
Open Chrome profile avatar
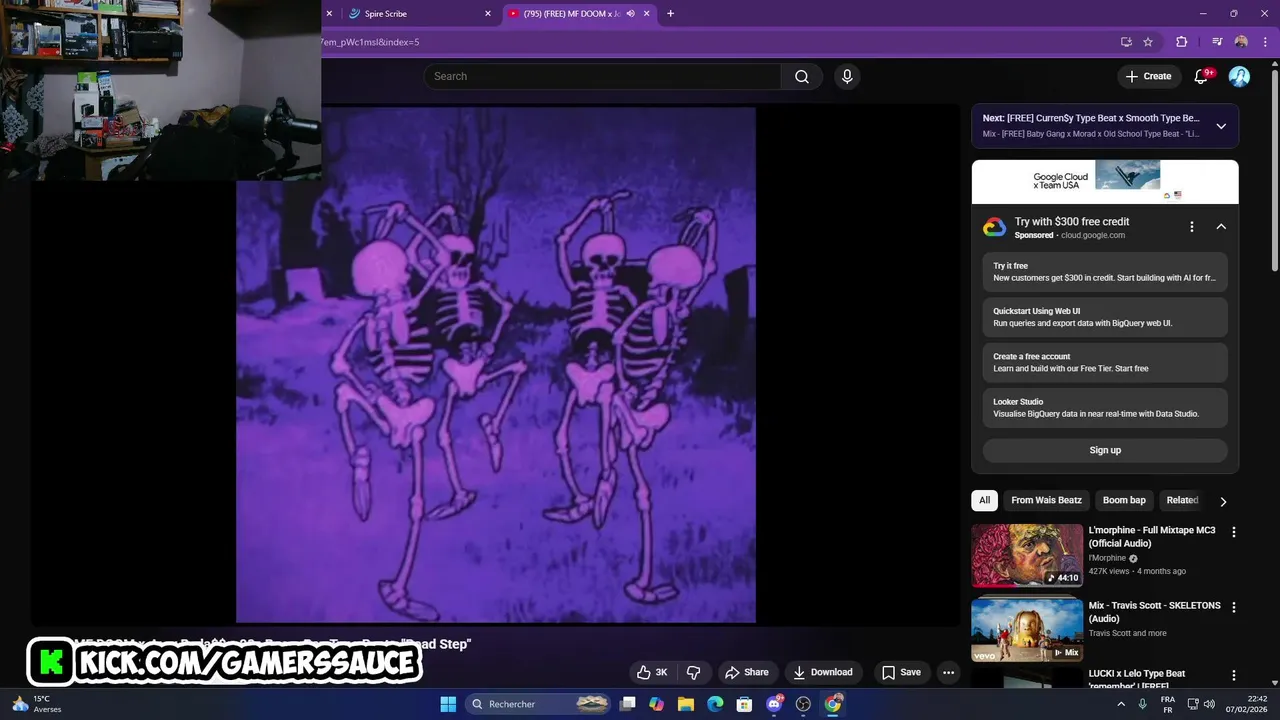coord(1241,42)
